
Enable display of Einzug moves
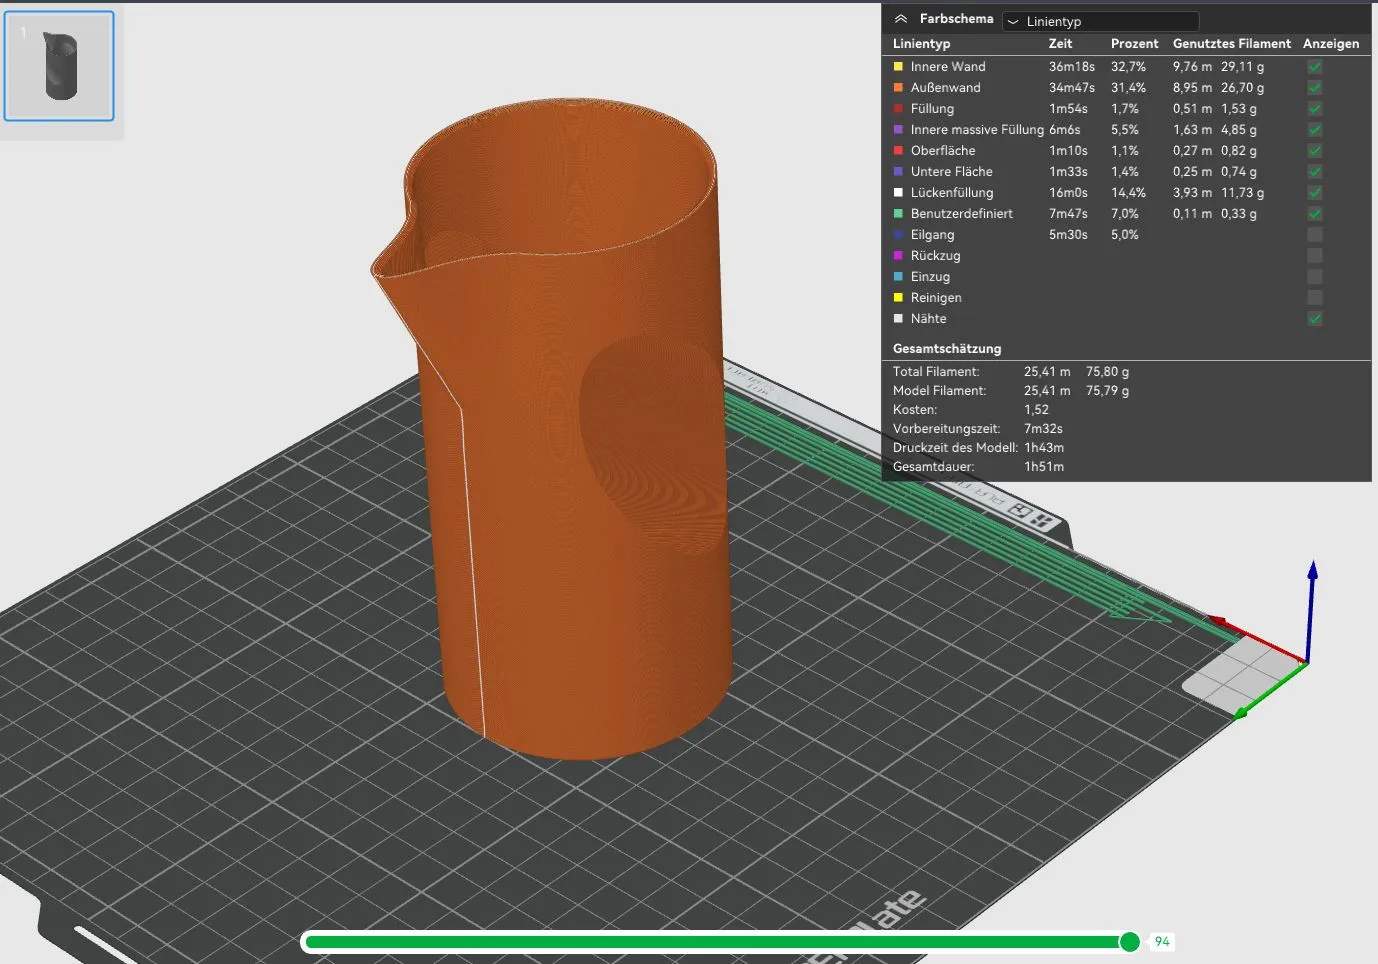[x=1315, y=277]
